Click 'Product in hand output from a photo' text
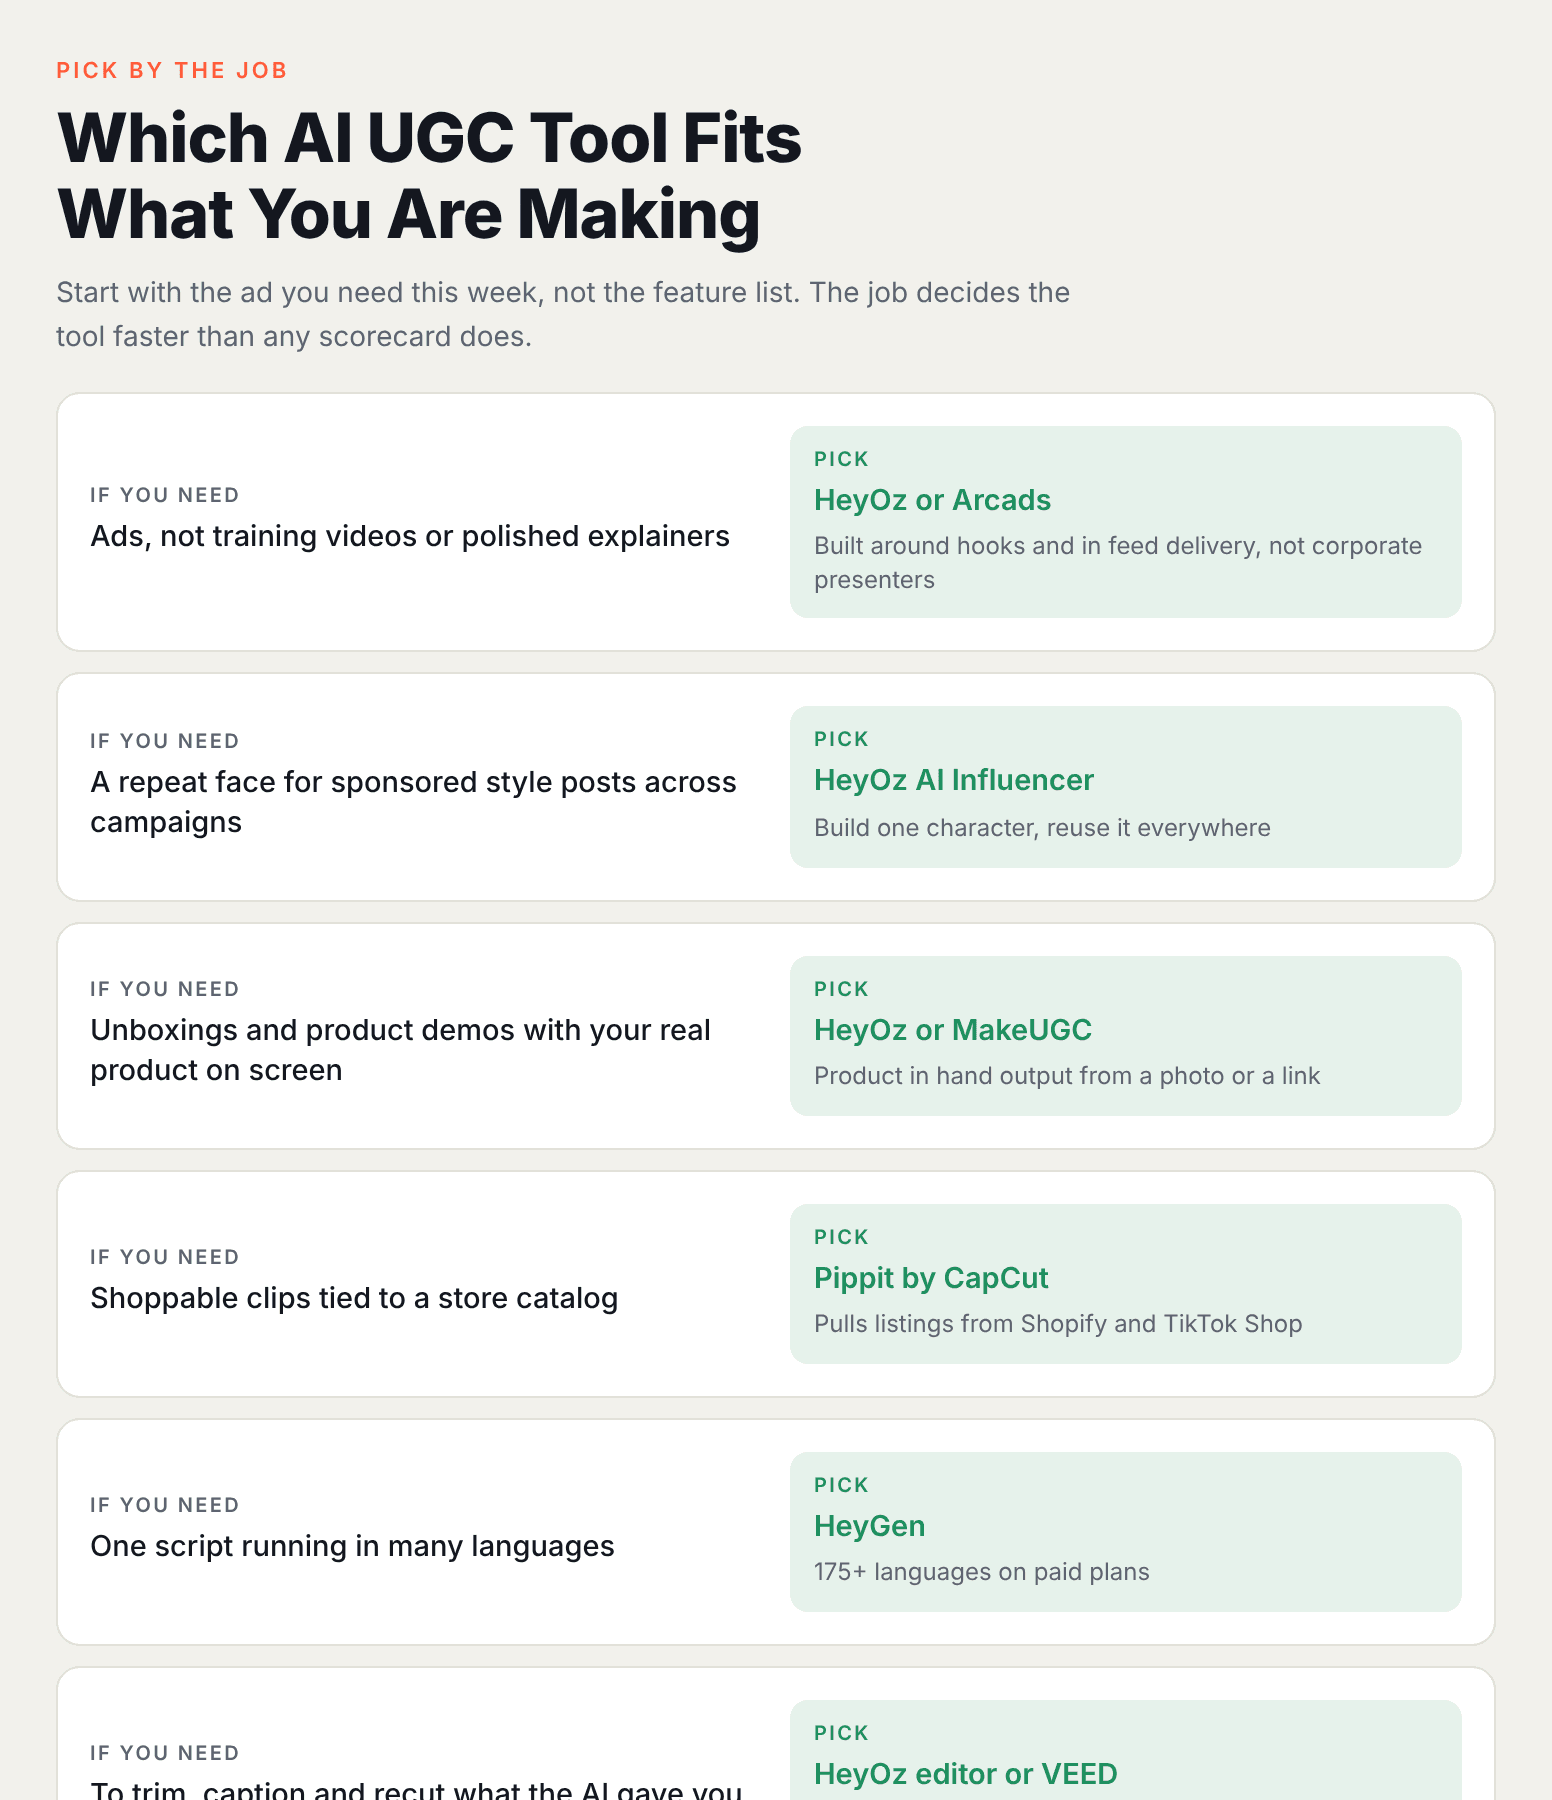 pyautogui.click(x=1067, y=1076)
